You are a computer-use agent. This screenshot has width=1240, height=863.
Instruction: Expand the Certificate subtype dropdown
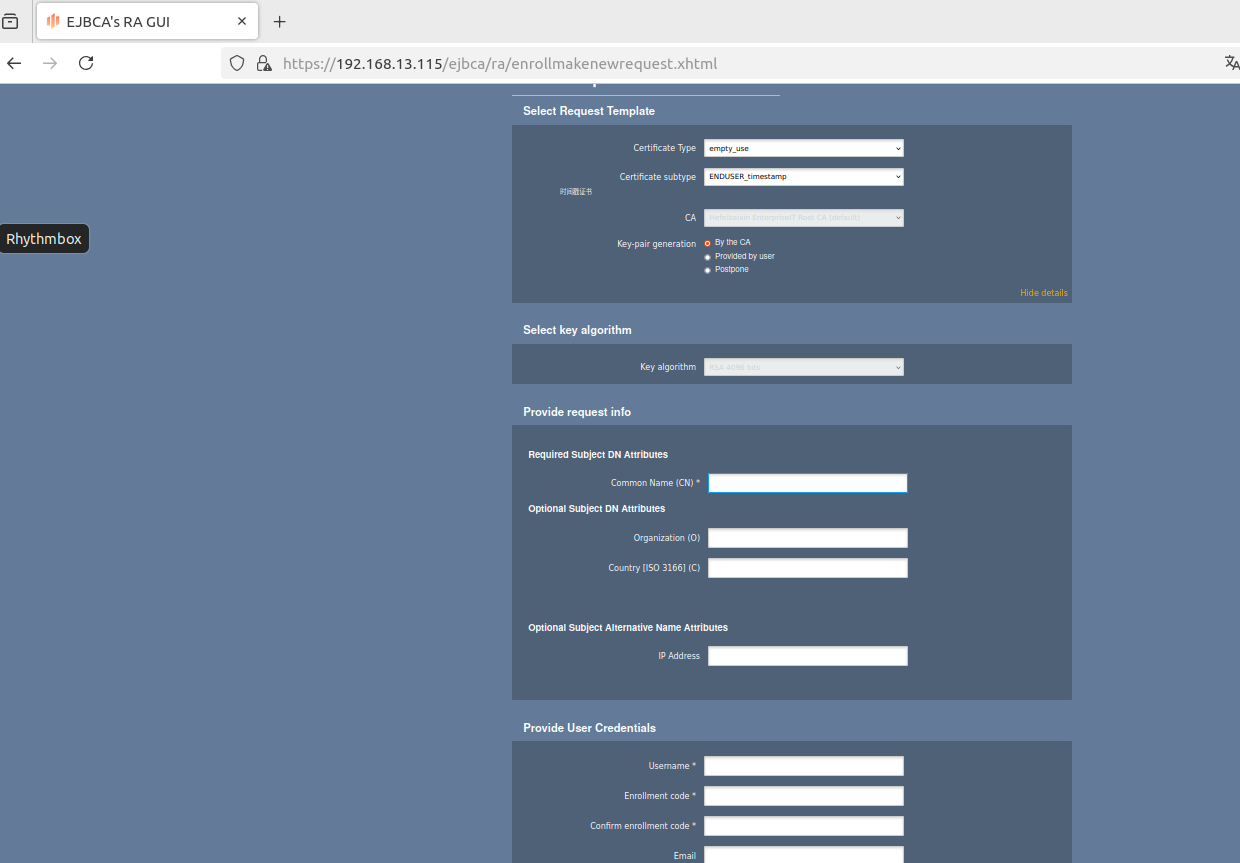coord(803,177)
